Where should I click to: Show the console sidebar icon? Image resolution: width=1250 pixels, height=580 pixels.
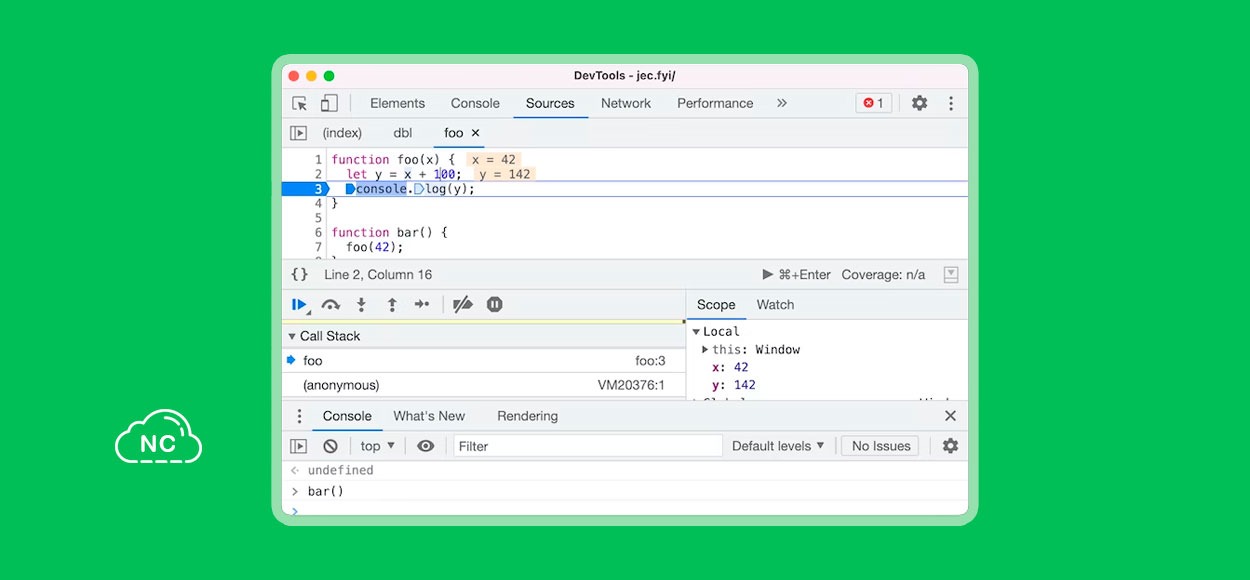pos(298,446)
